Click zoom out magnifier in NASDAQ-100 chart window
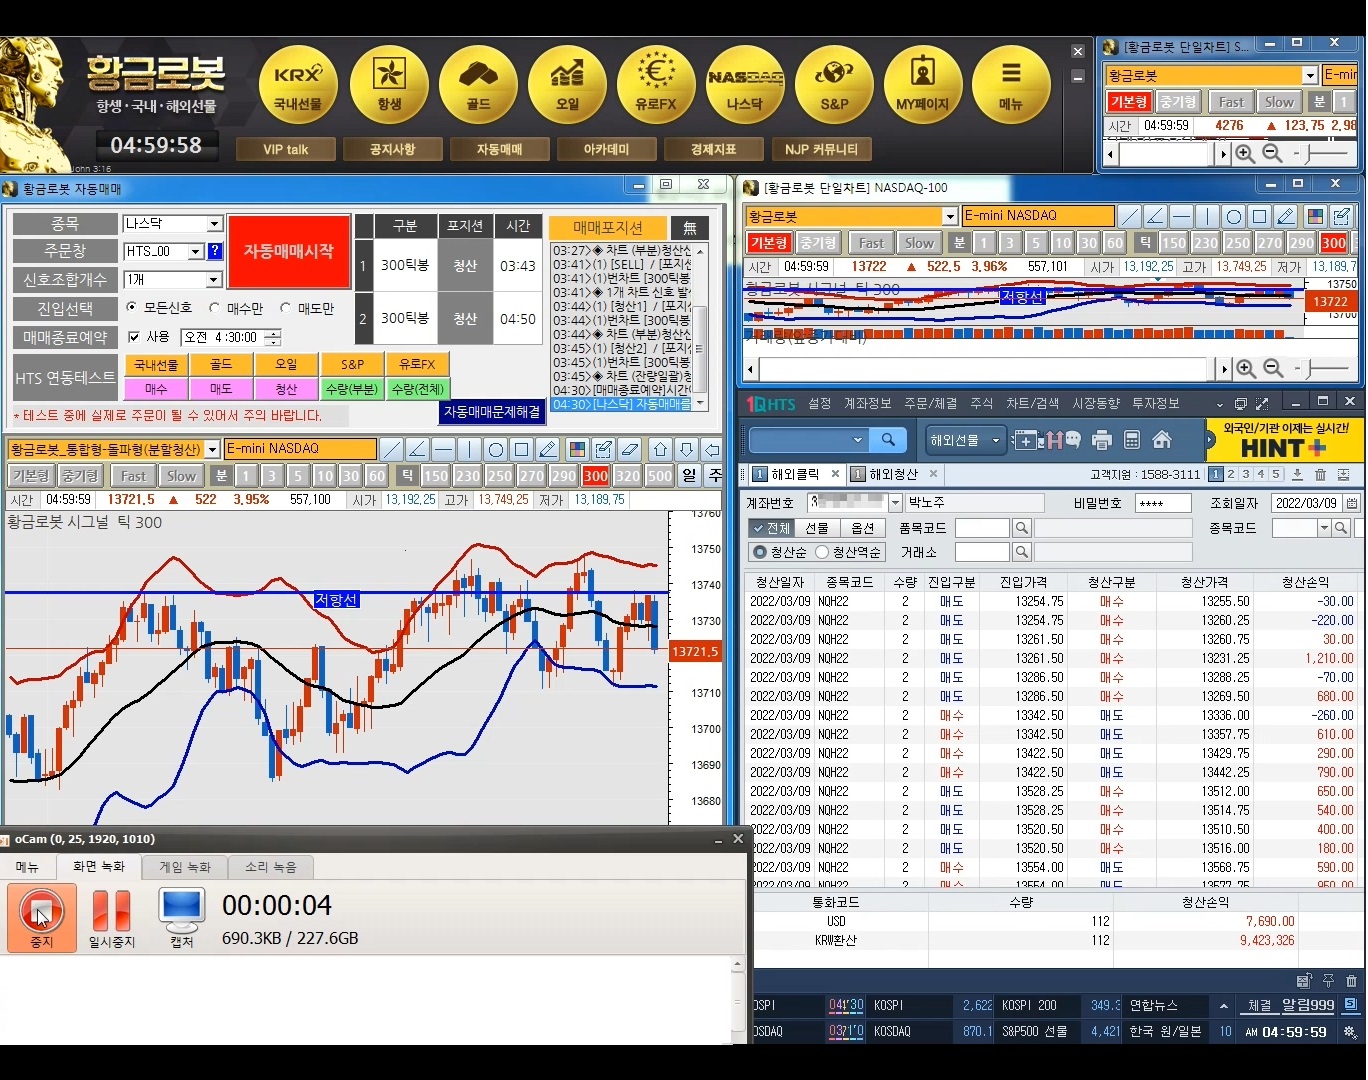The width and height of the screenshot is (1368, 1080). (1273, 369)
